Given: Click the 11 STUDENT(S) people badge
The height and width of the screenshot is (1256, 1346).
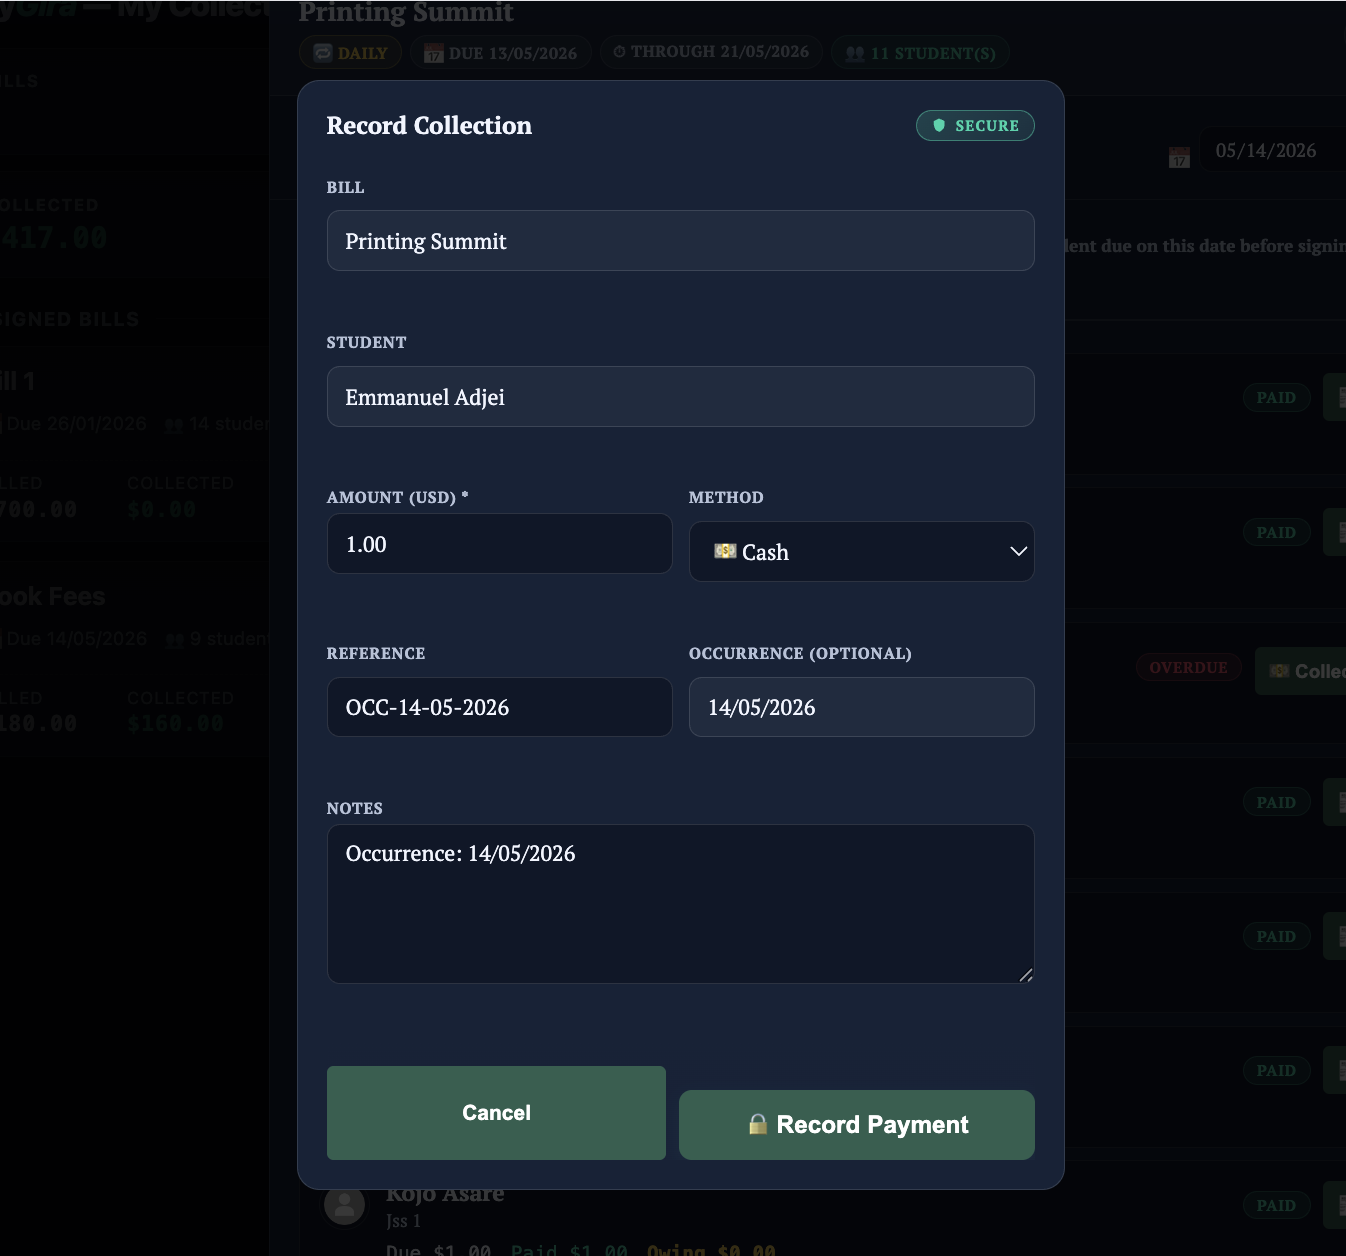Looking at the screenshot, I should click(x=920, y=53).
